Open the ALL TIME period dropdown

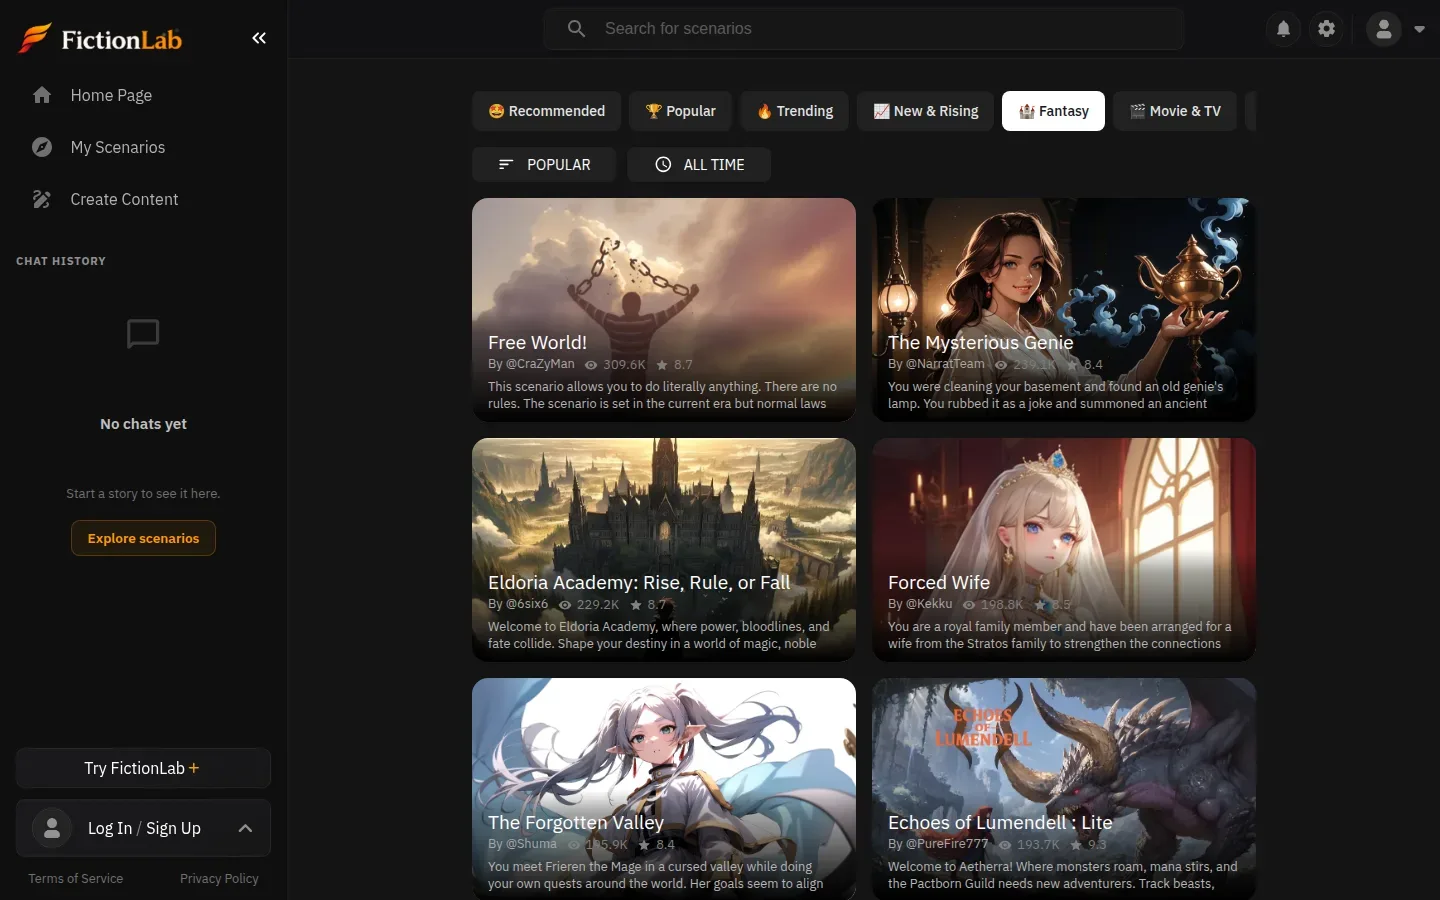(x=699, y=165)
